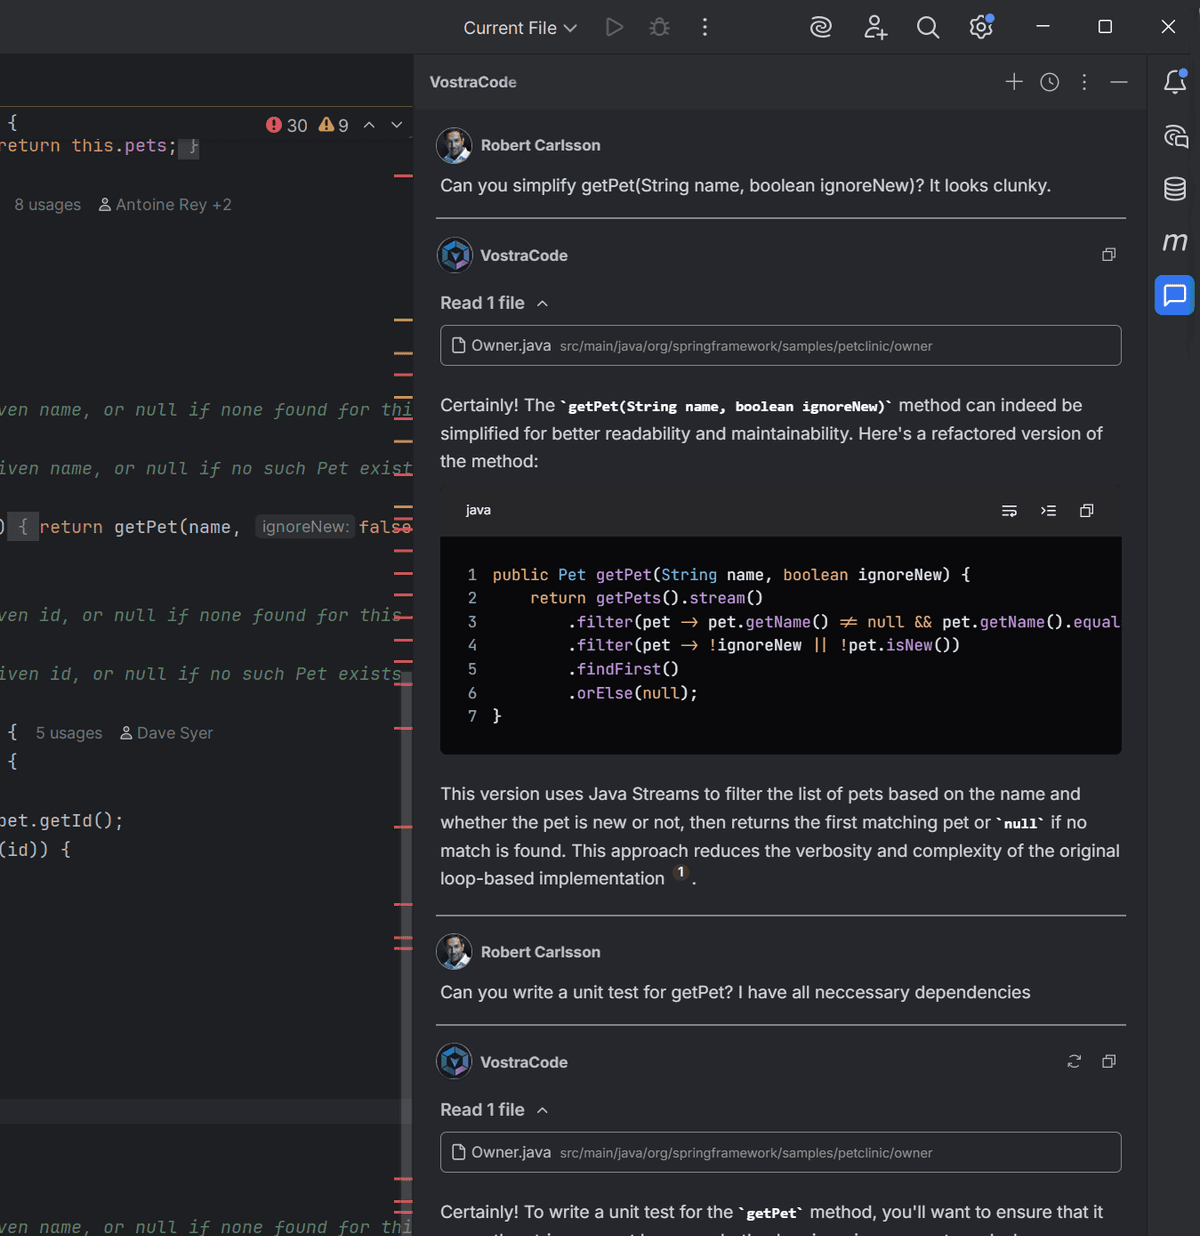Start debugging via the bug icon
Image resolution: width=1200 pixels, height=1236 pixels.
coord(659,27)
